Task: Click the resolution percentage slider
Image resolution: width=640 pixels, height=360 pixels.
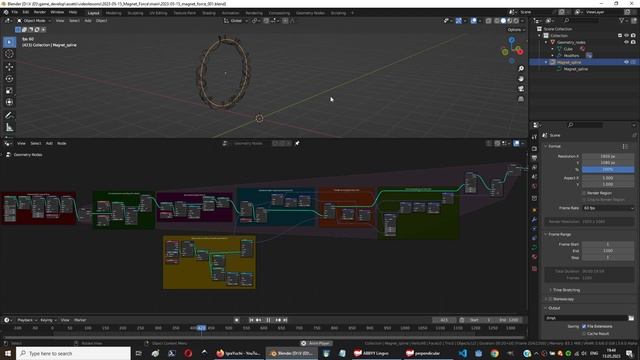Action: (608, 169)
